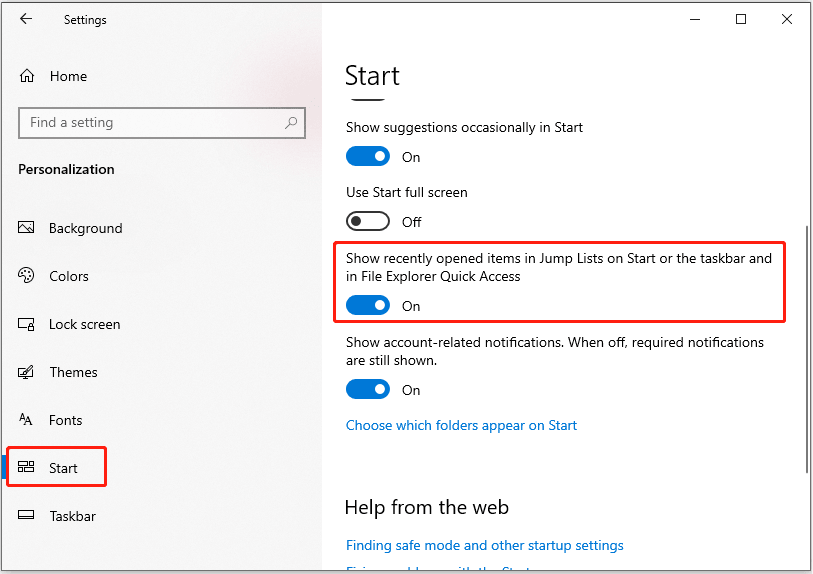The height and width of the screenshot is (574, 813).
Task: Open the Home settings page
Action: tap(68, 76)
